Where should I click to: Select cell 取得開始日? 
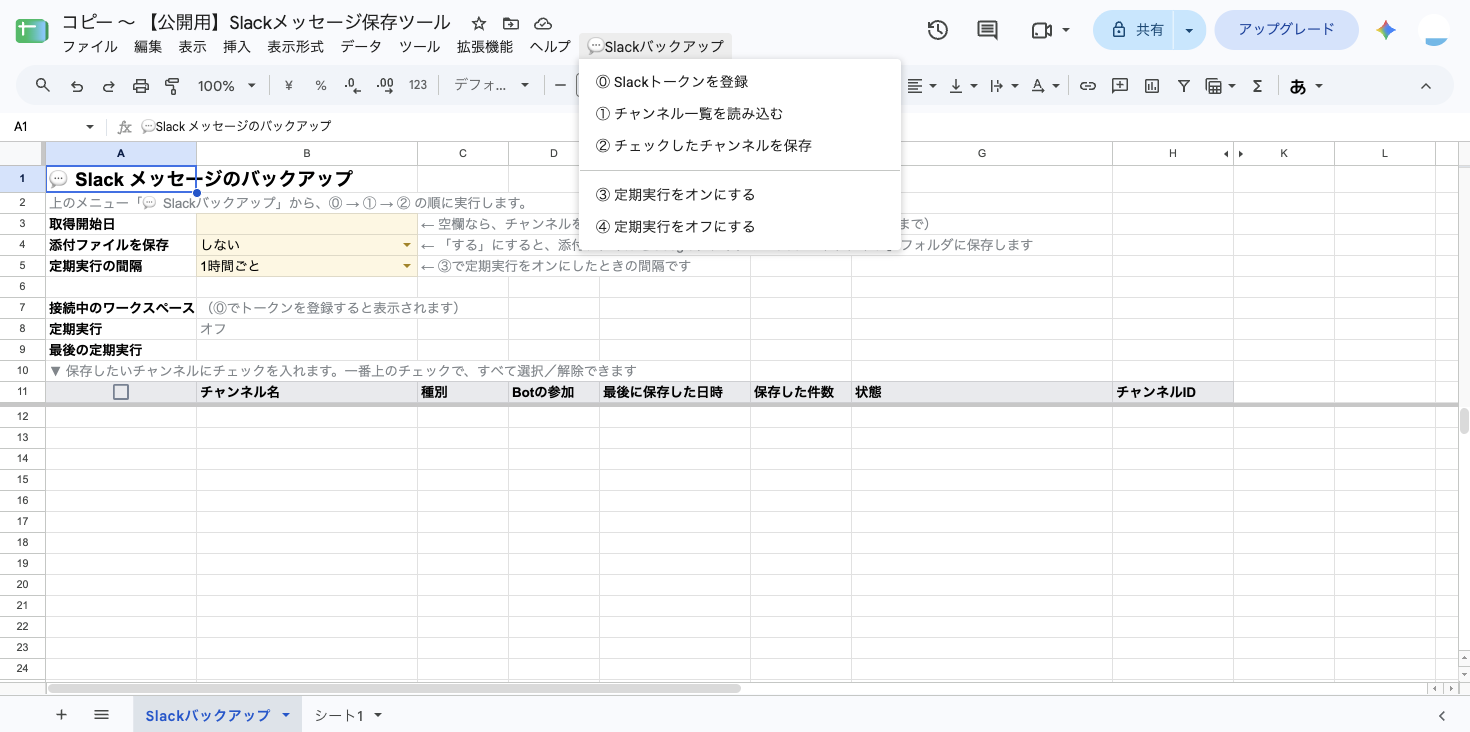(x=121, y=224)
